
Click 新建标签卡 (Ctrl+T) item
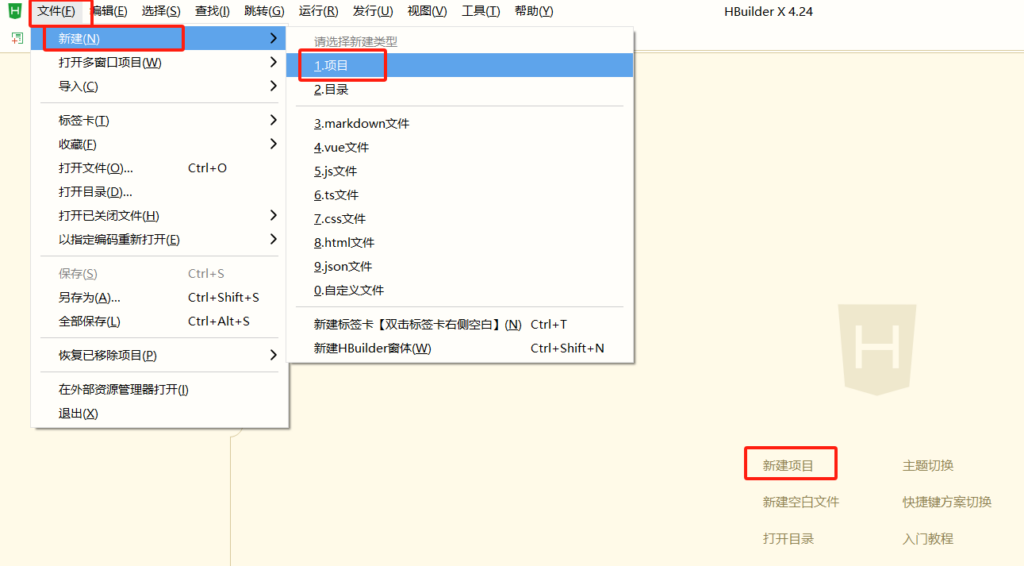click(x=460, y=324)
